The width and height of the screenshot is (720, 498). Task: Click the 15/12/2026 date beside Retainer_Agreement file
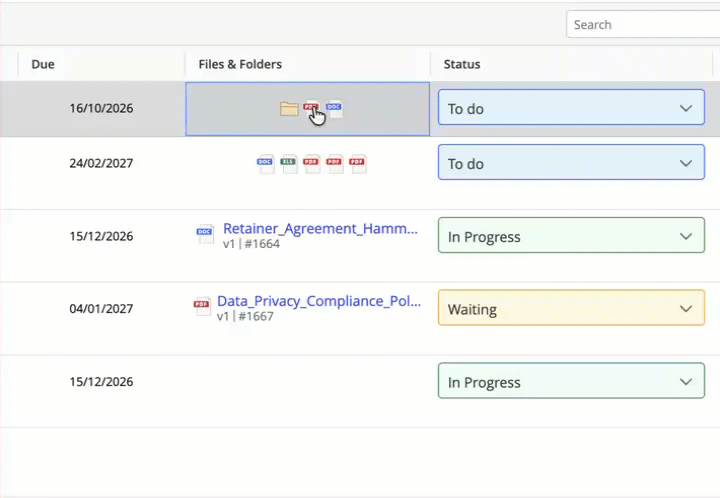[x=101, y=236]
